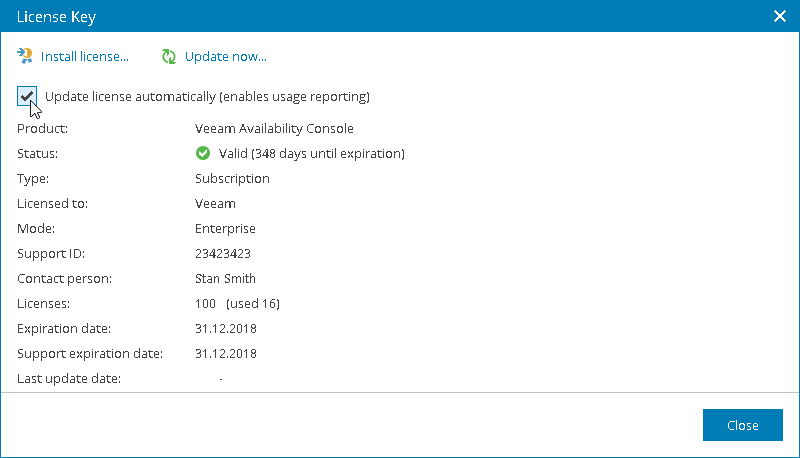The image size is (800, 458).
Task: Select the Support ID value 23423423
Action: click(223, 254)
